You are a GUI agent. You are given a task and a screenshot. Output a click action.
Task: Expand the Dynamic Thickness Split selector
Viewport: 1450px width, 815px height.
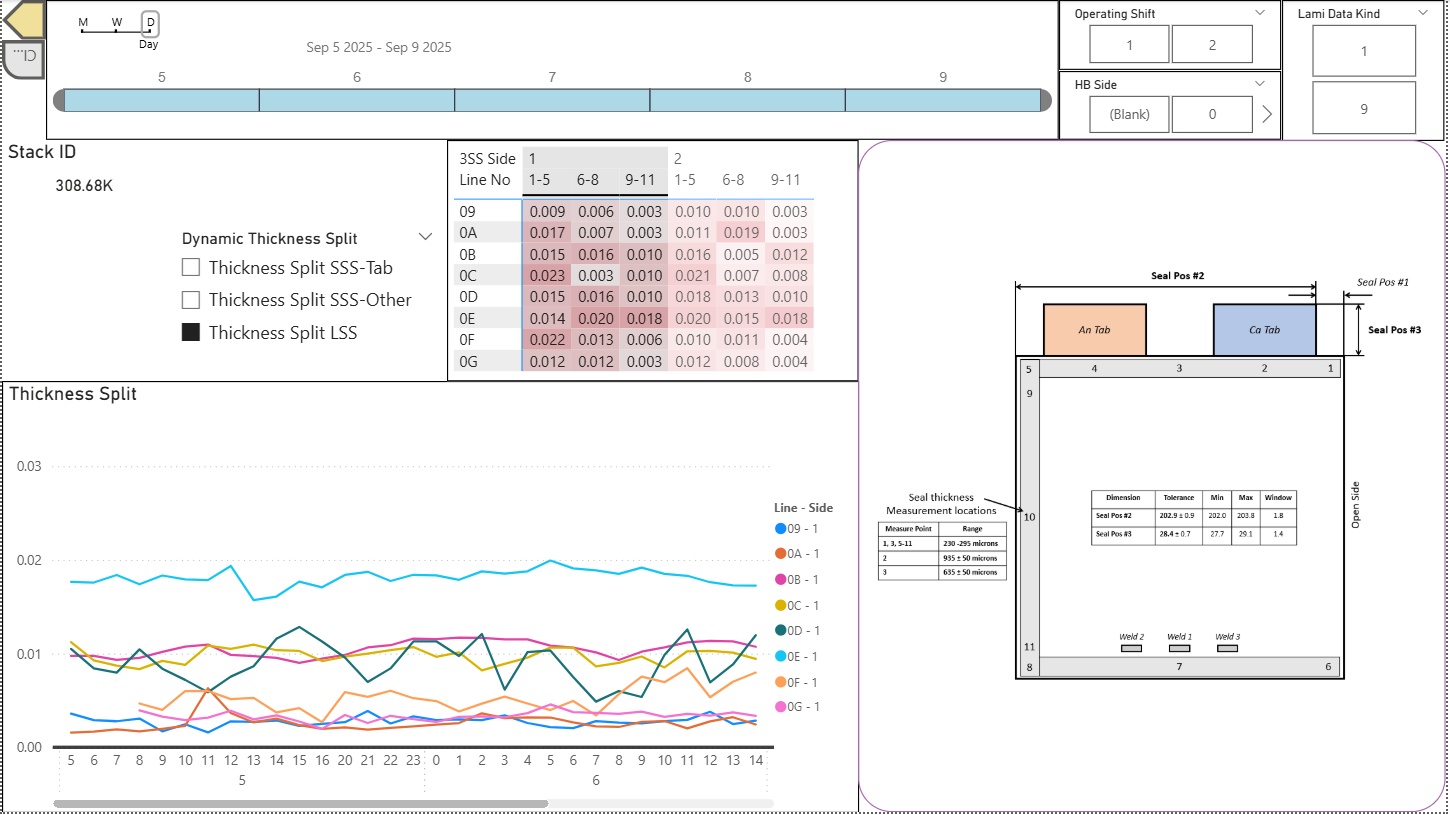point(426,236)
